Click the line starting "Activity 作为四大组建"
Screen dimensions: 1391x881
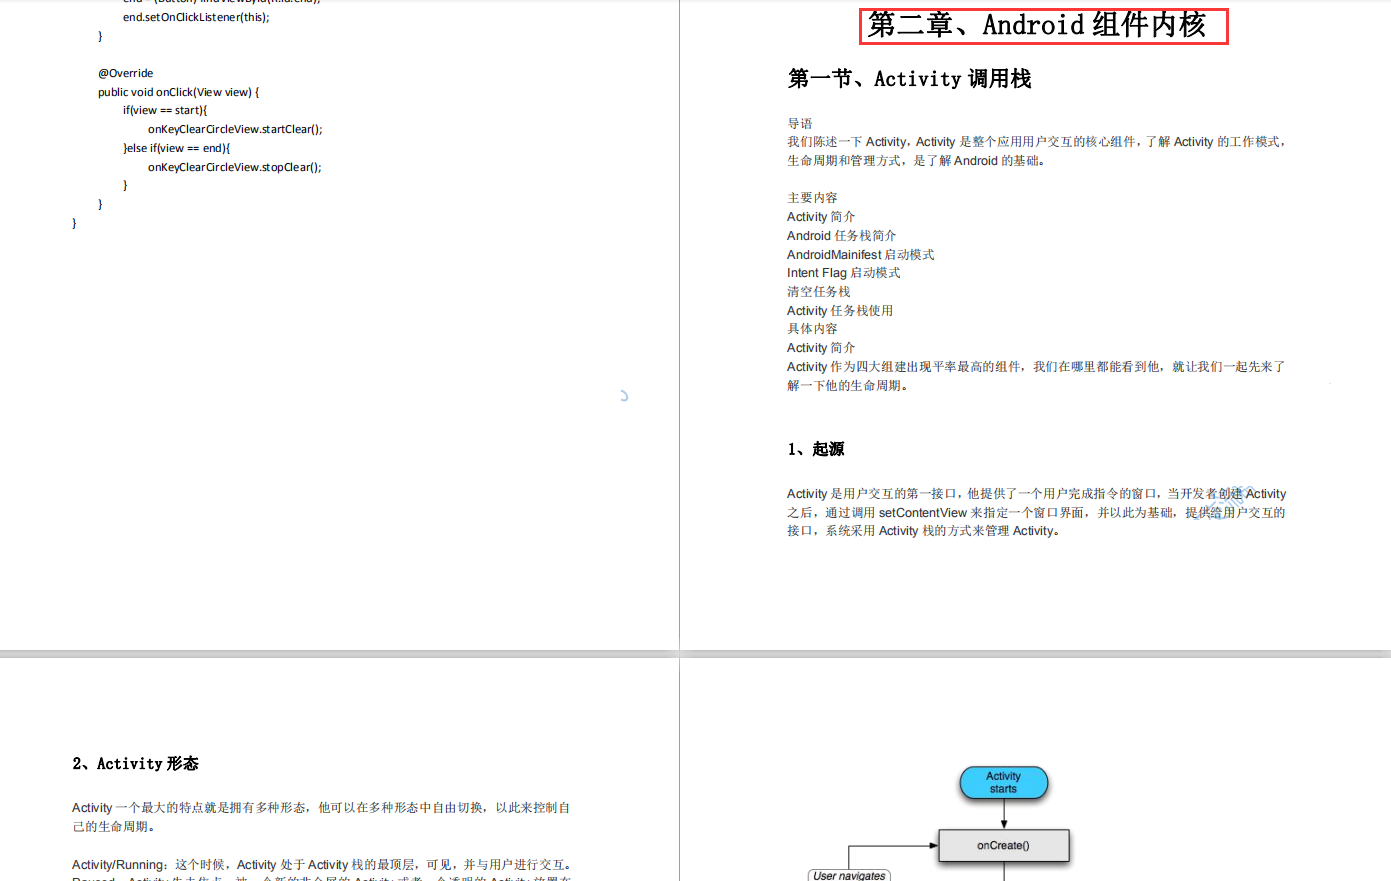tap(1036, 367)
